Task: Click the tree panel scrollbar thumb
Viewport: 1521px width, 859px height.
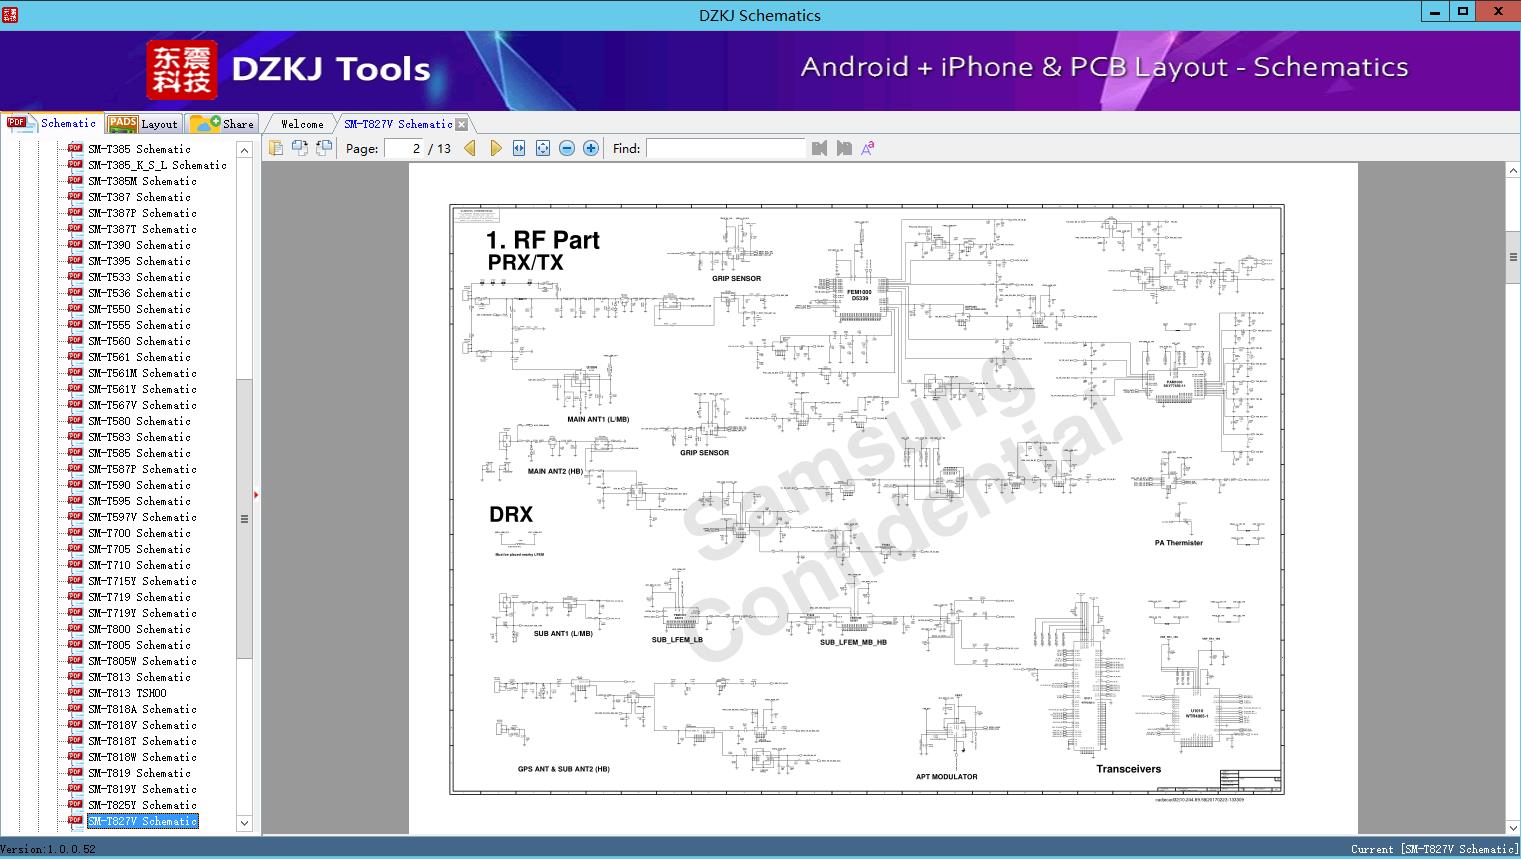Action: 244,519
